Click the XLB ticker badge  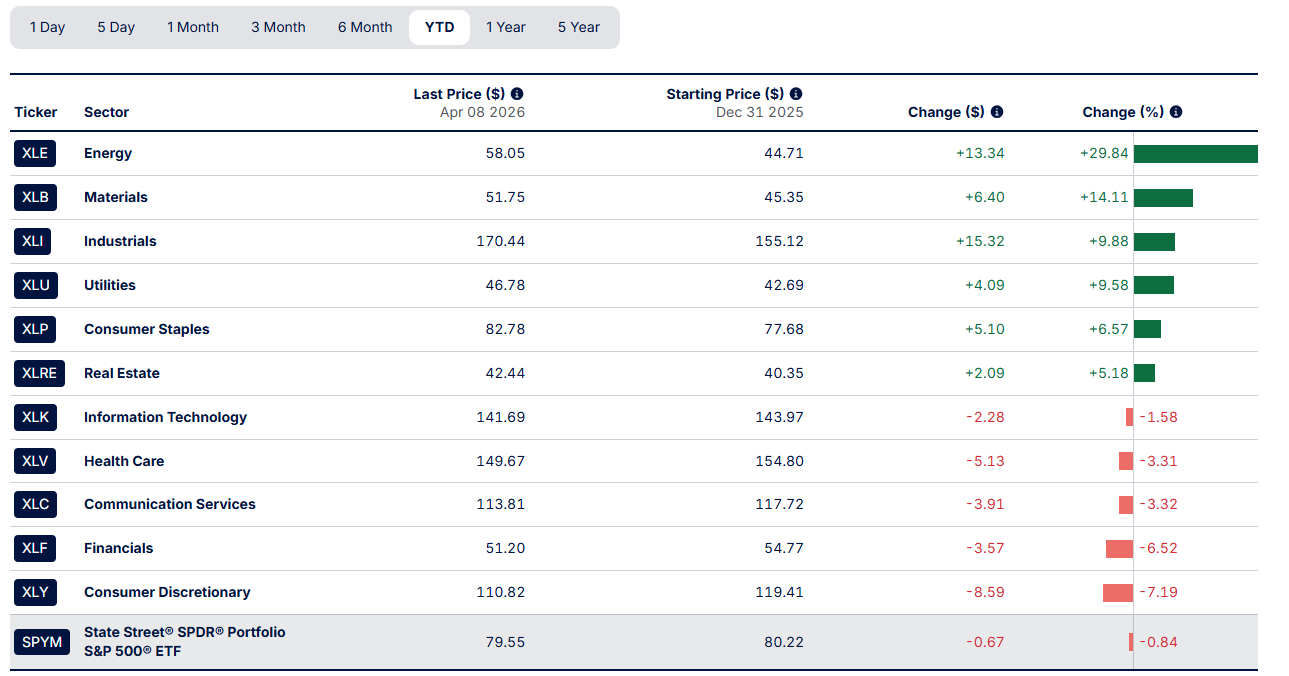[35, 197]
